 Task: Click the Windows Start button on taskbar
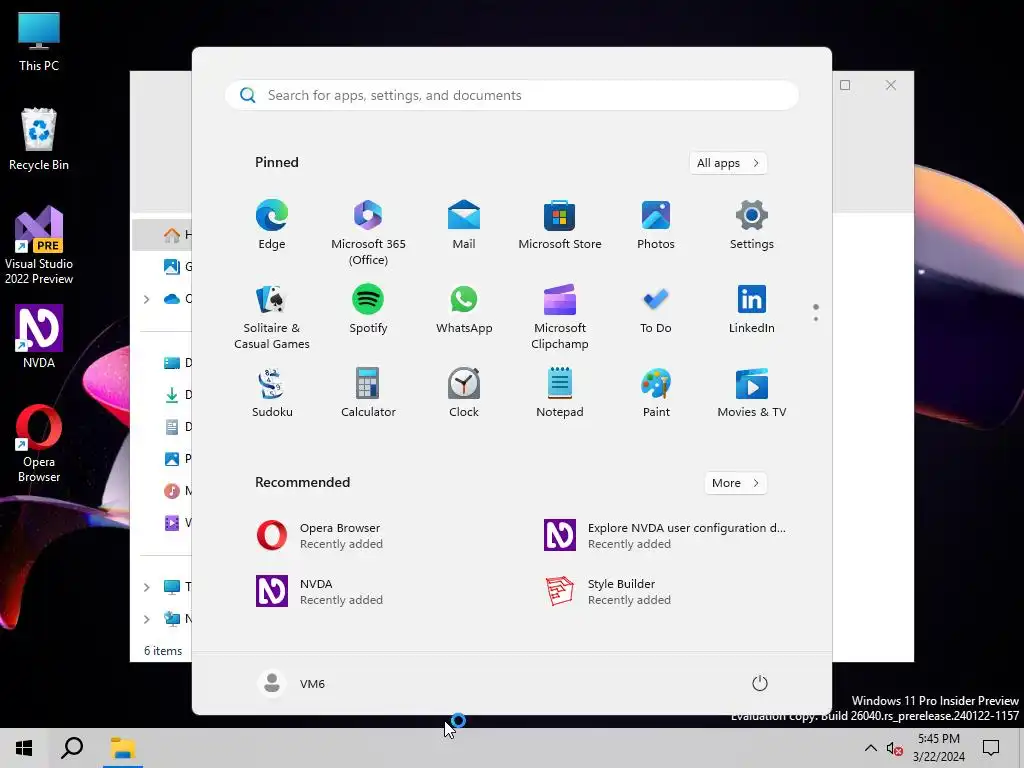pyautogui.click(x=24, y=748)
